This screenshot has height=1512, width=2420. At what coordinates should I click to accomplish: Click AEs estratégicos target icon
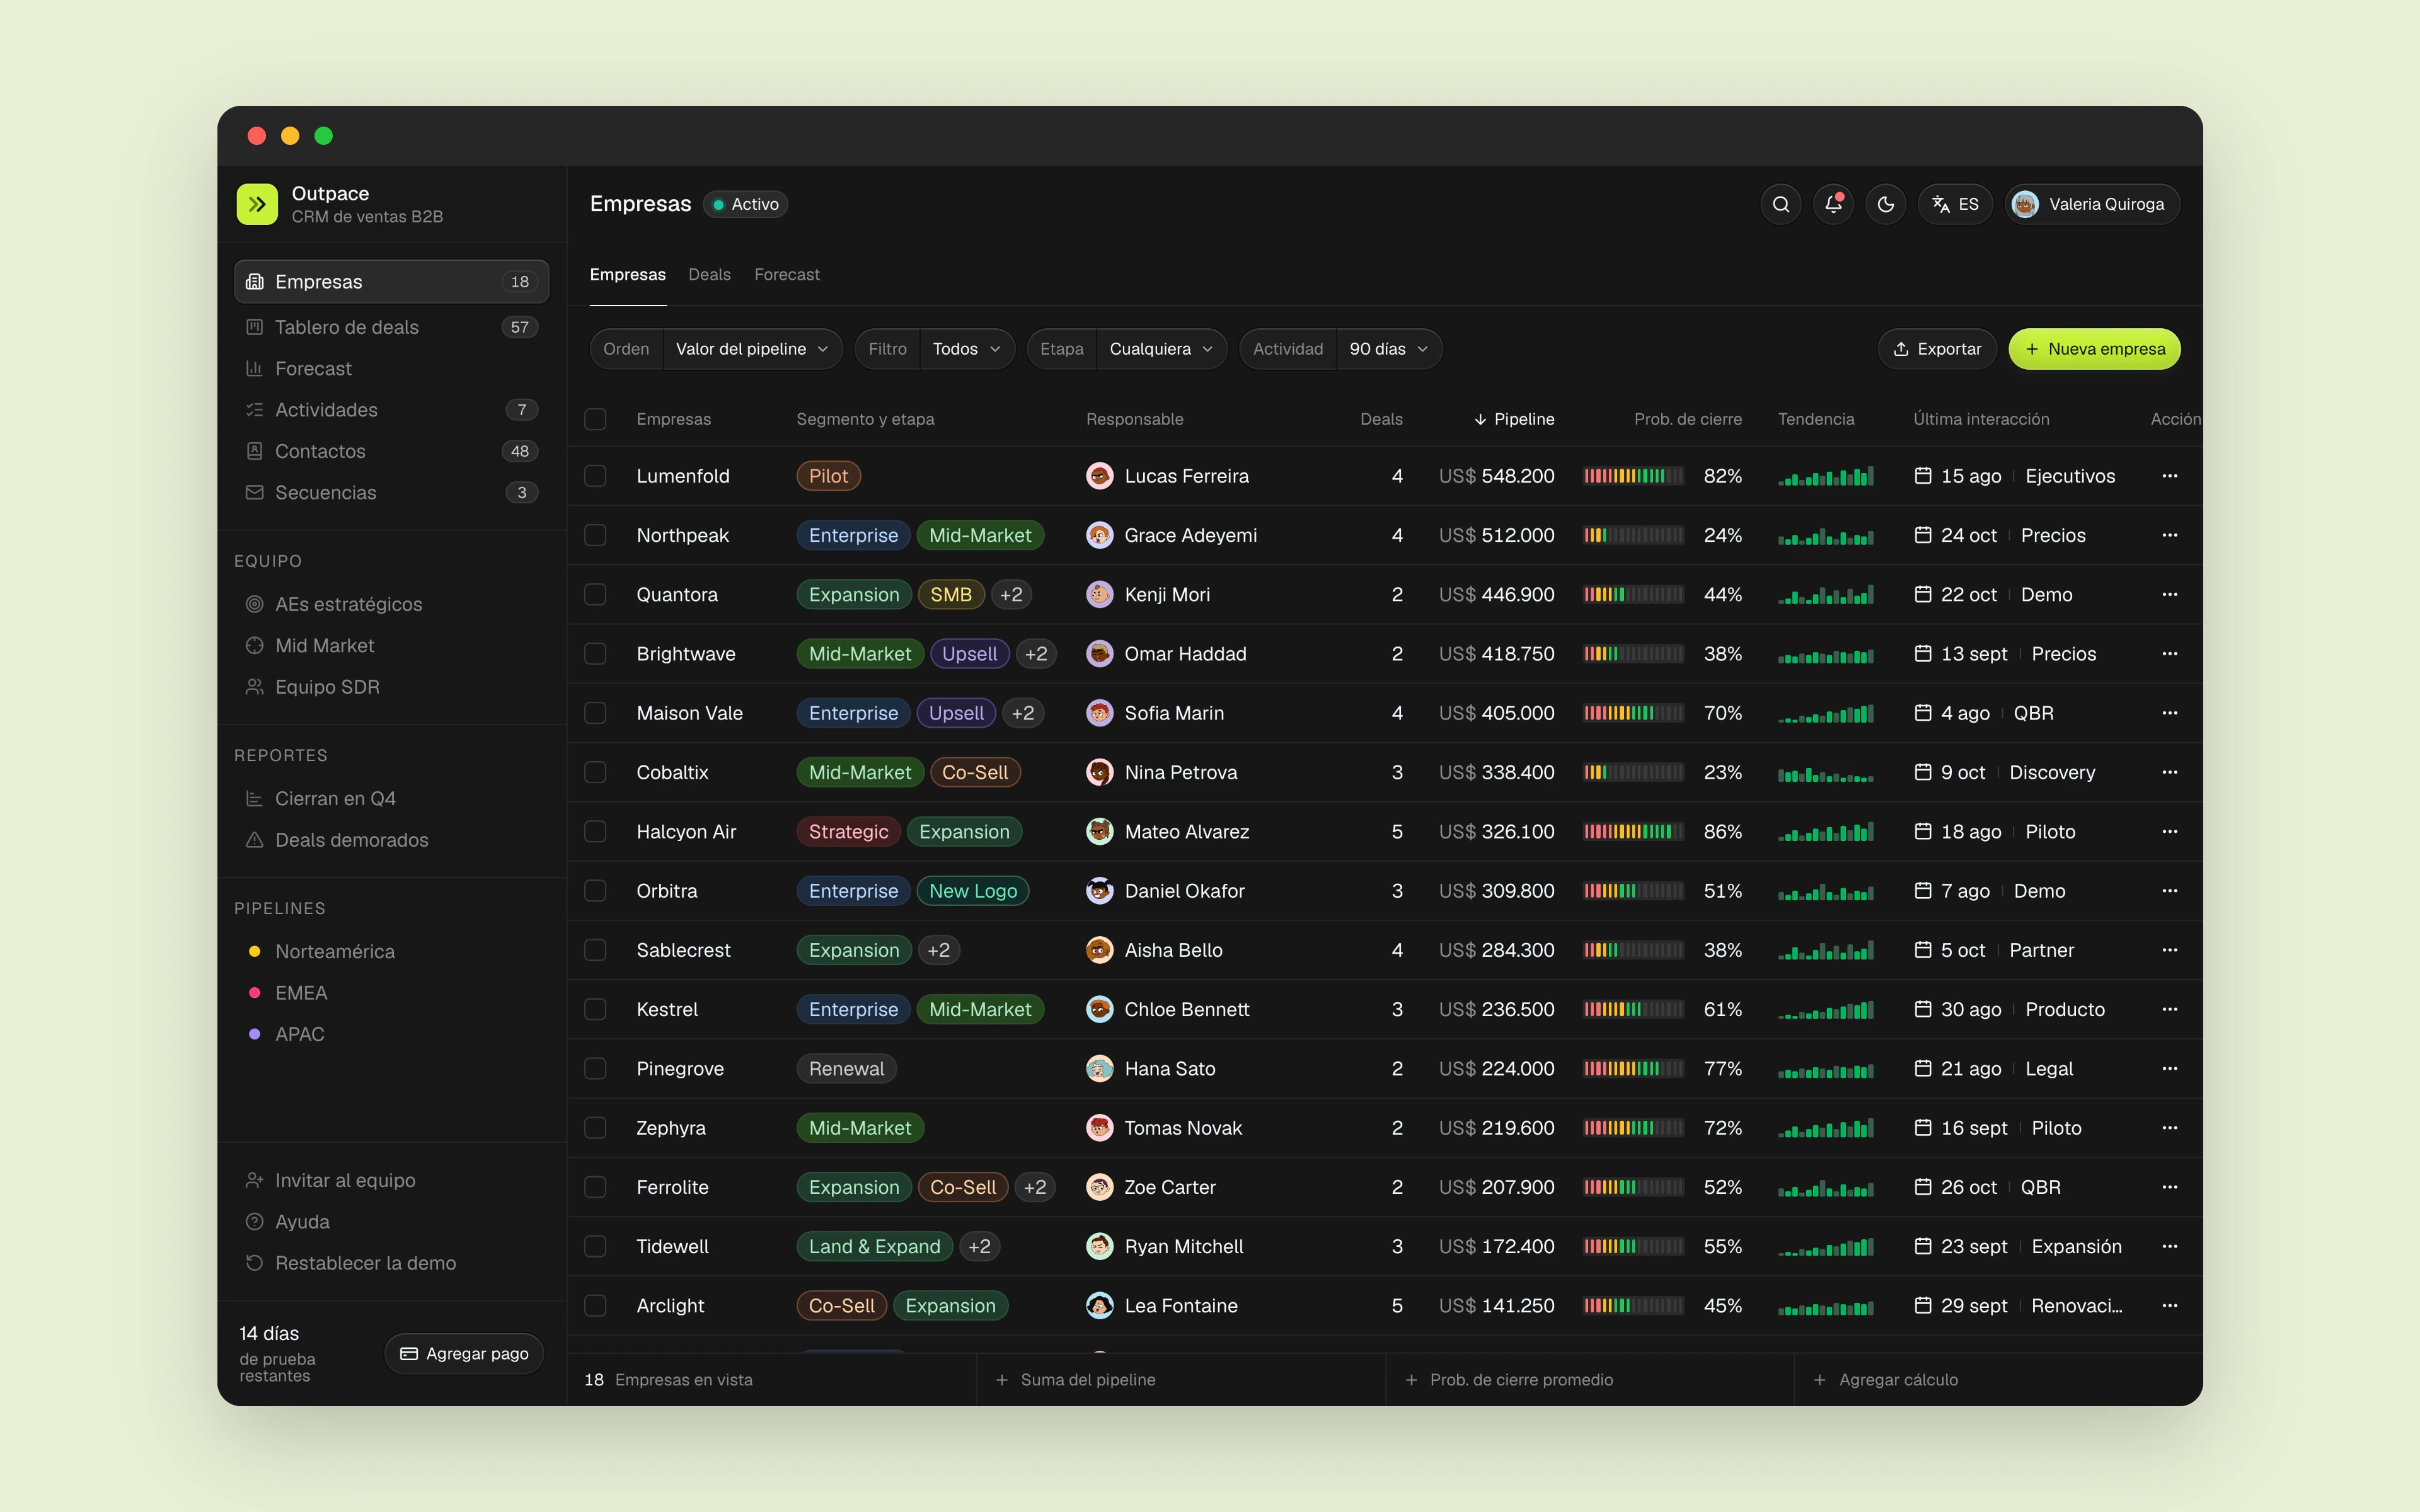point(255,604)
